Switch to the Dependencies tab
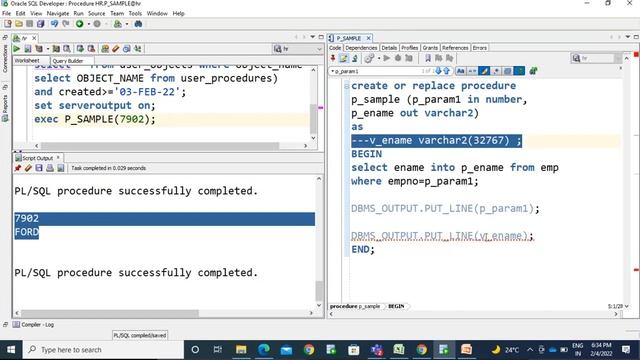 (x=361, y=48)
